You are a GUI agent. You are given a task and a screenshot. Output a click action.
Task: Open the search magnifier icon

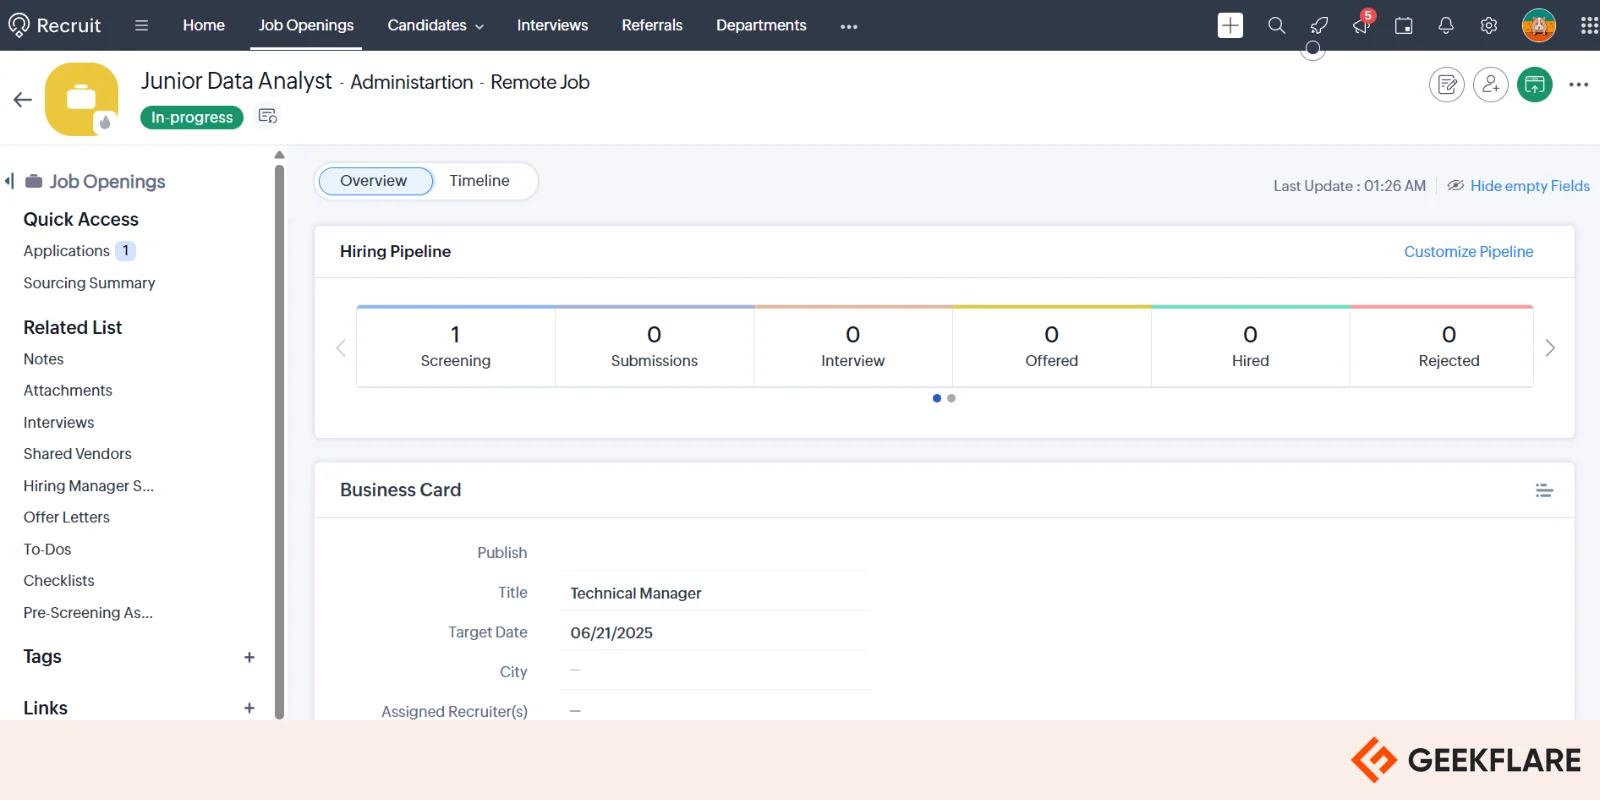[x=1276, y=25]
